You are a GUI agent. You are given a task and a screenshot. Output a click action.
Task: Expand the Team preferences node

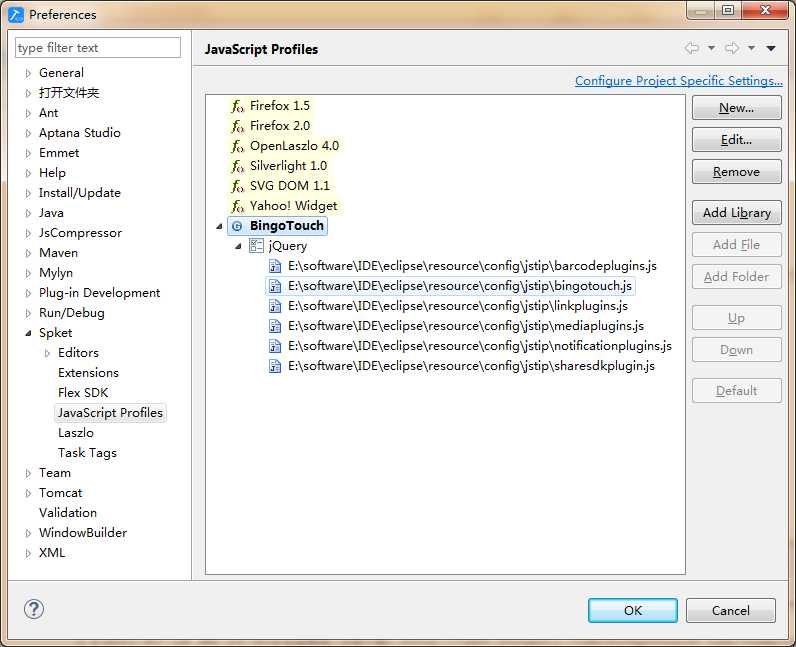28,473
